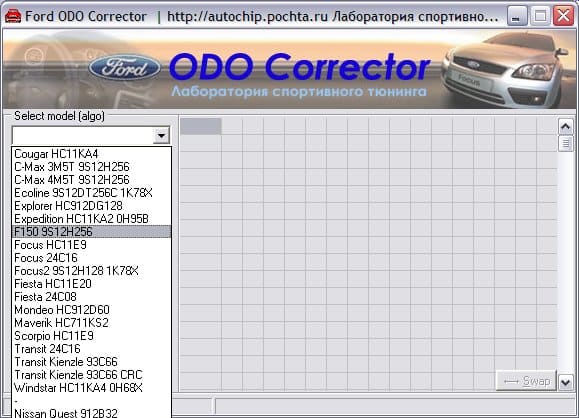Image resolution: width=579 pixels, height=418 pixels.
Task: Close the Ford ODO Corrector window
Action: pyautogui.click(x=563, y=16)
